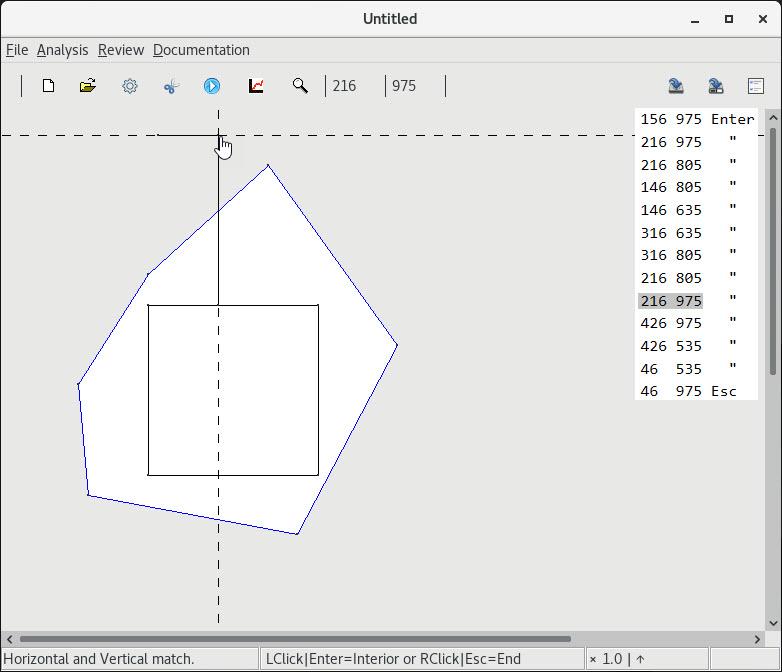Image resolution: width=782 pixels, height=672 pixels.
Task: Open the Review menu
Action: (121, 50)
